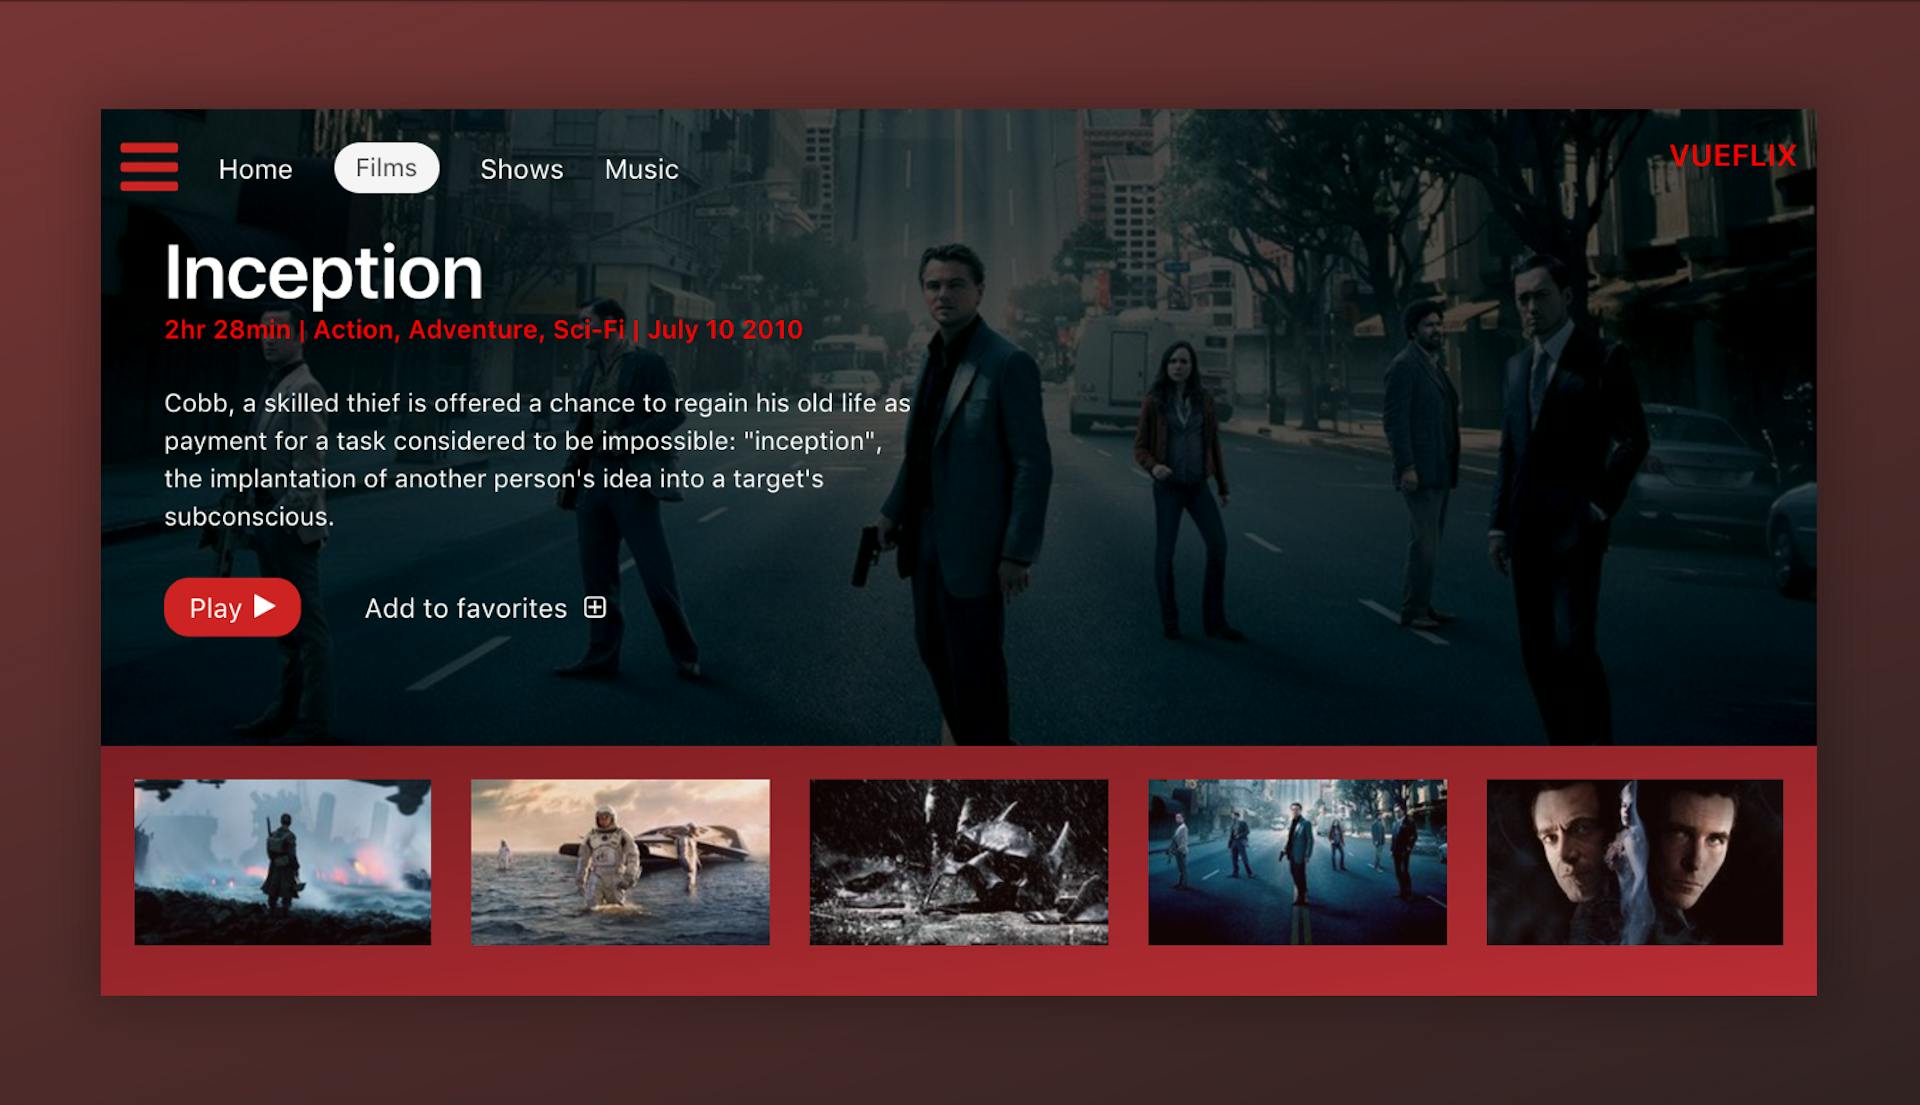
Task: Click the movie runtime text 2hr 28min
Action: [226, 328]
